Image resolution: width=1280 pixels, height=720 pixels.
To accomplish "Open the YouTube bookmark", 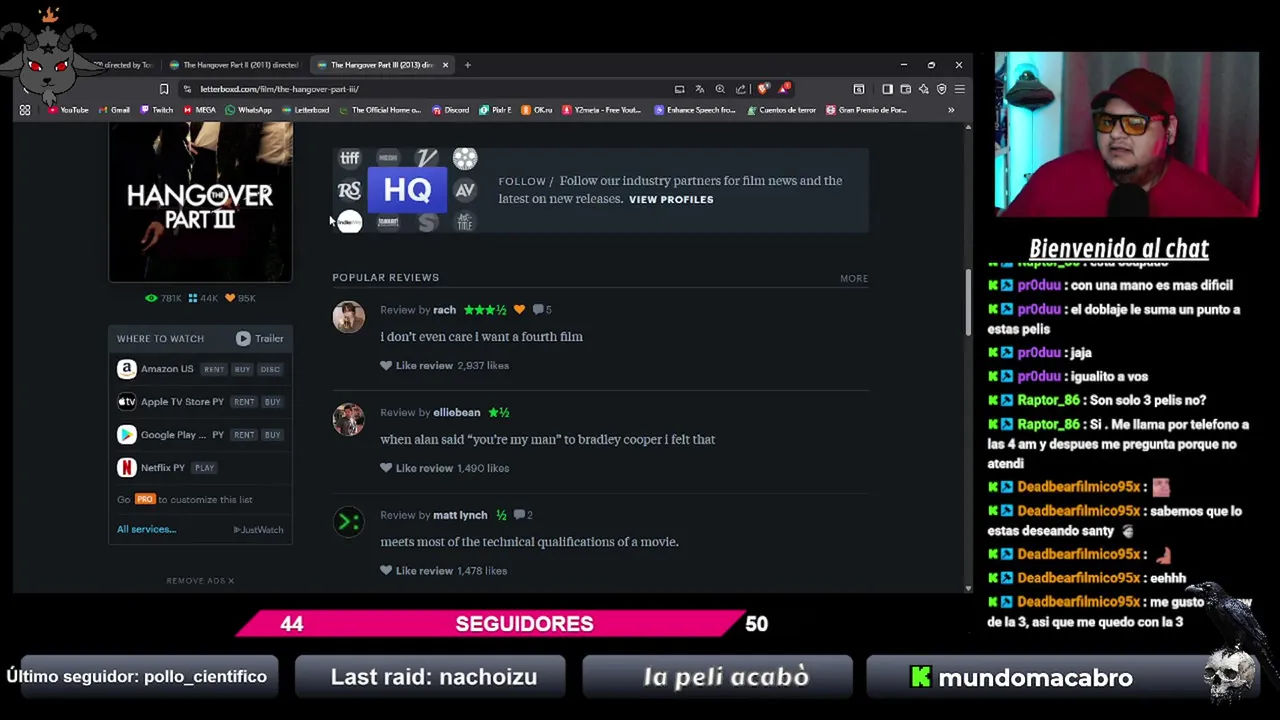I will (x=68, y=110).
